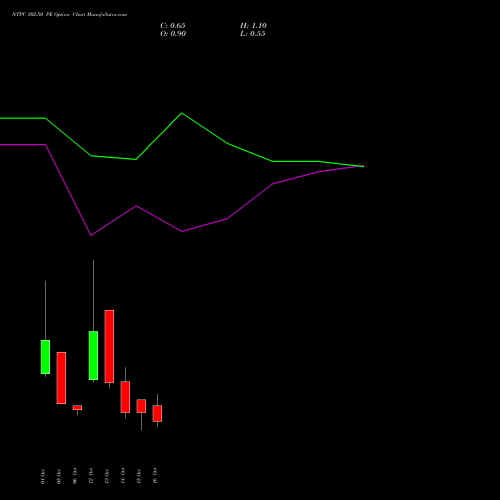Select the open value O: 0.90
This screenshot has width=500, height=500.
point(173,34)
